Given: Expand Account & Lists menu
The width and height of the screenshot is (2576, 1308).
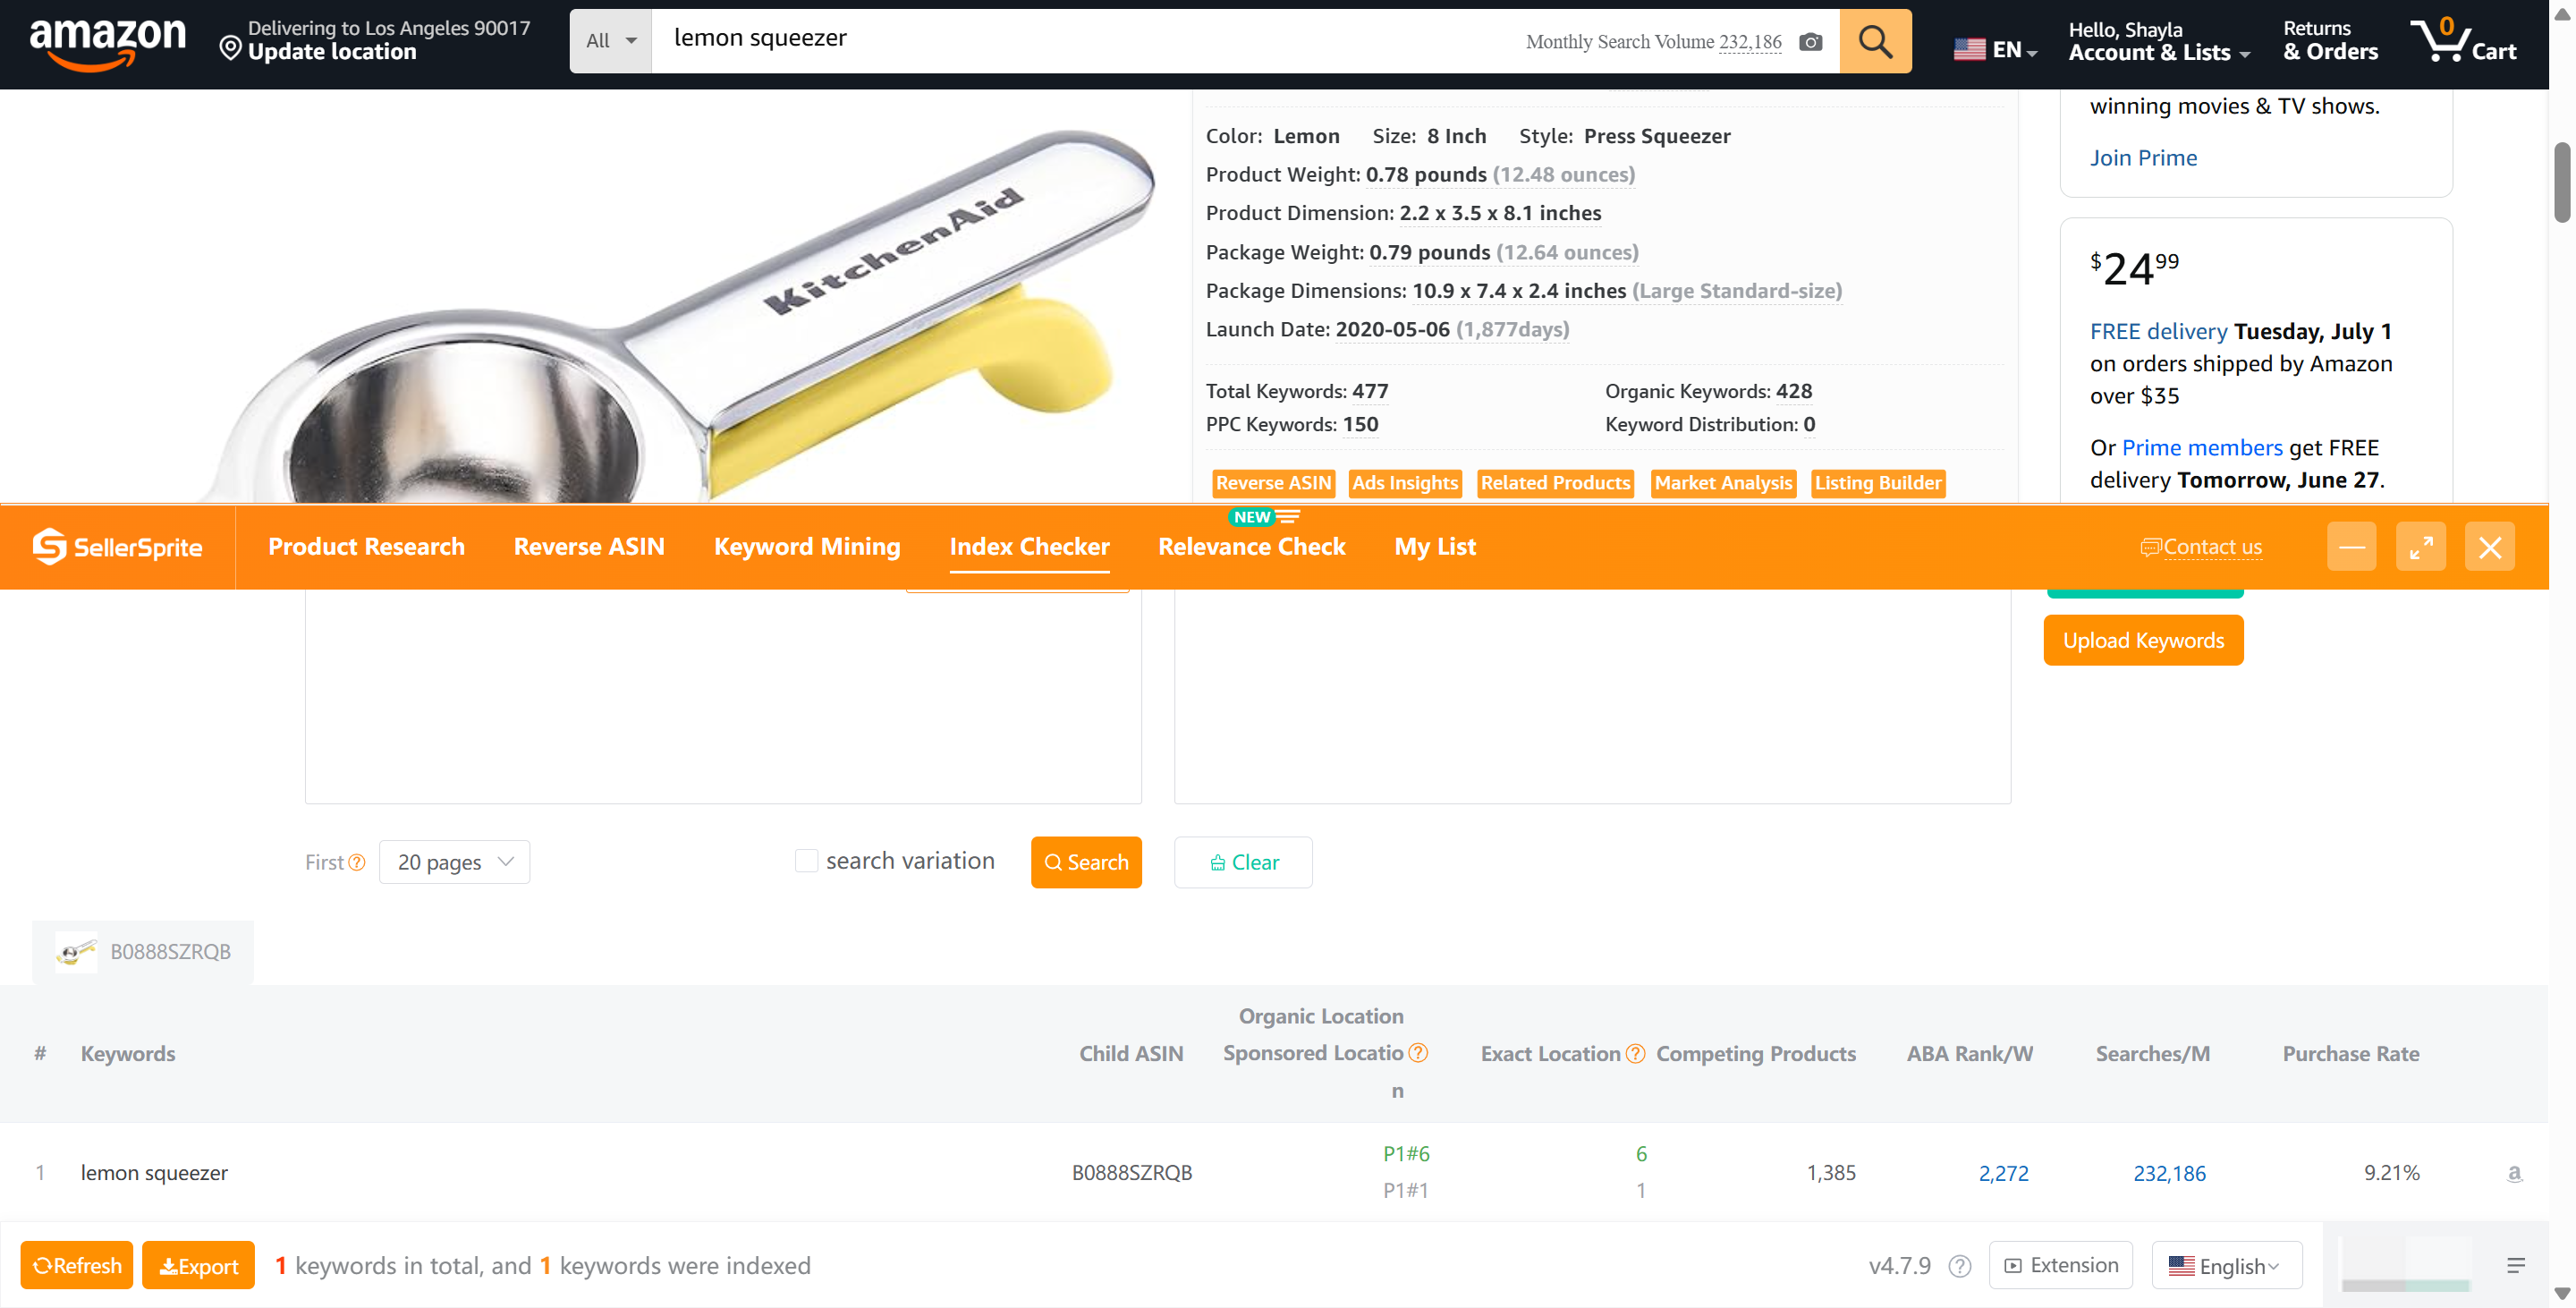Looking at the screenshot, I should point(2159,41).
